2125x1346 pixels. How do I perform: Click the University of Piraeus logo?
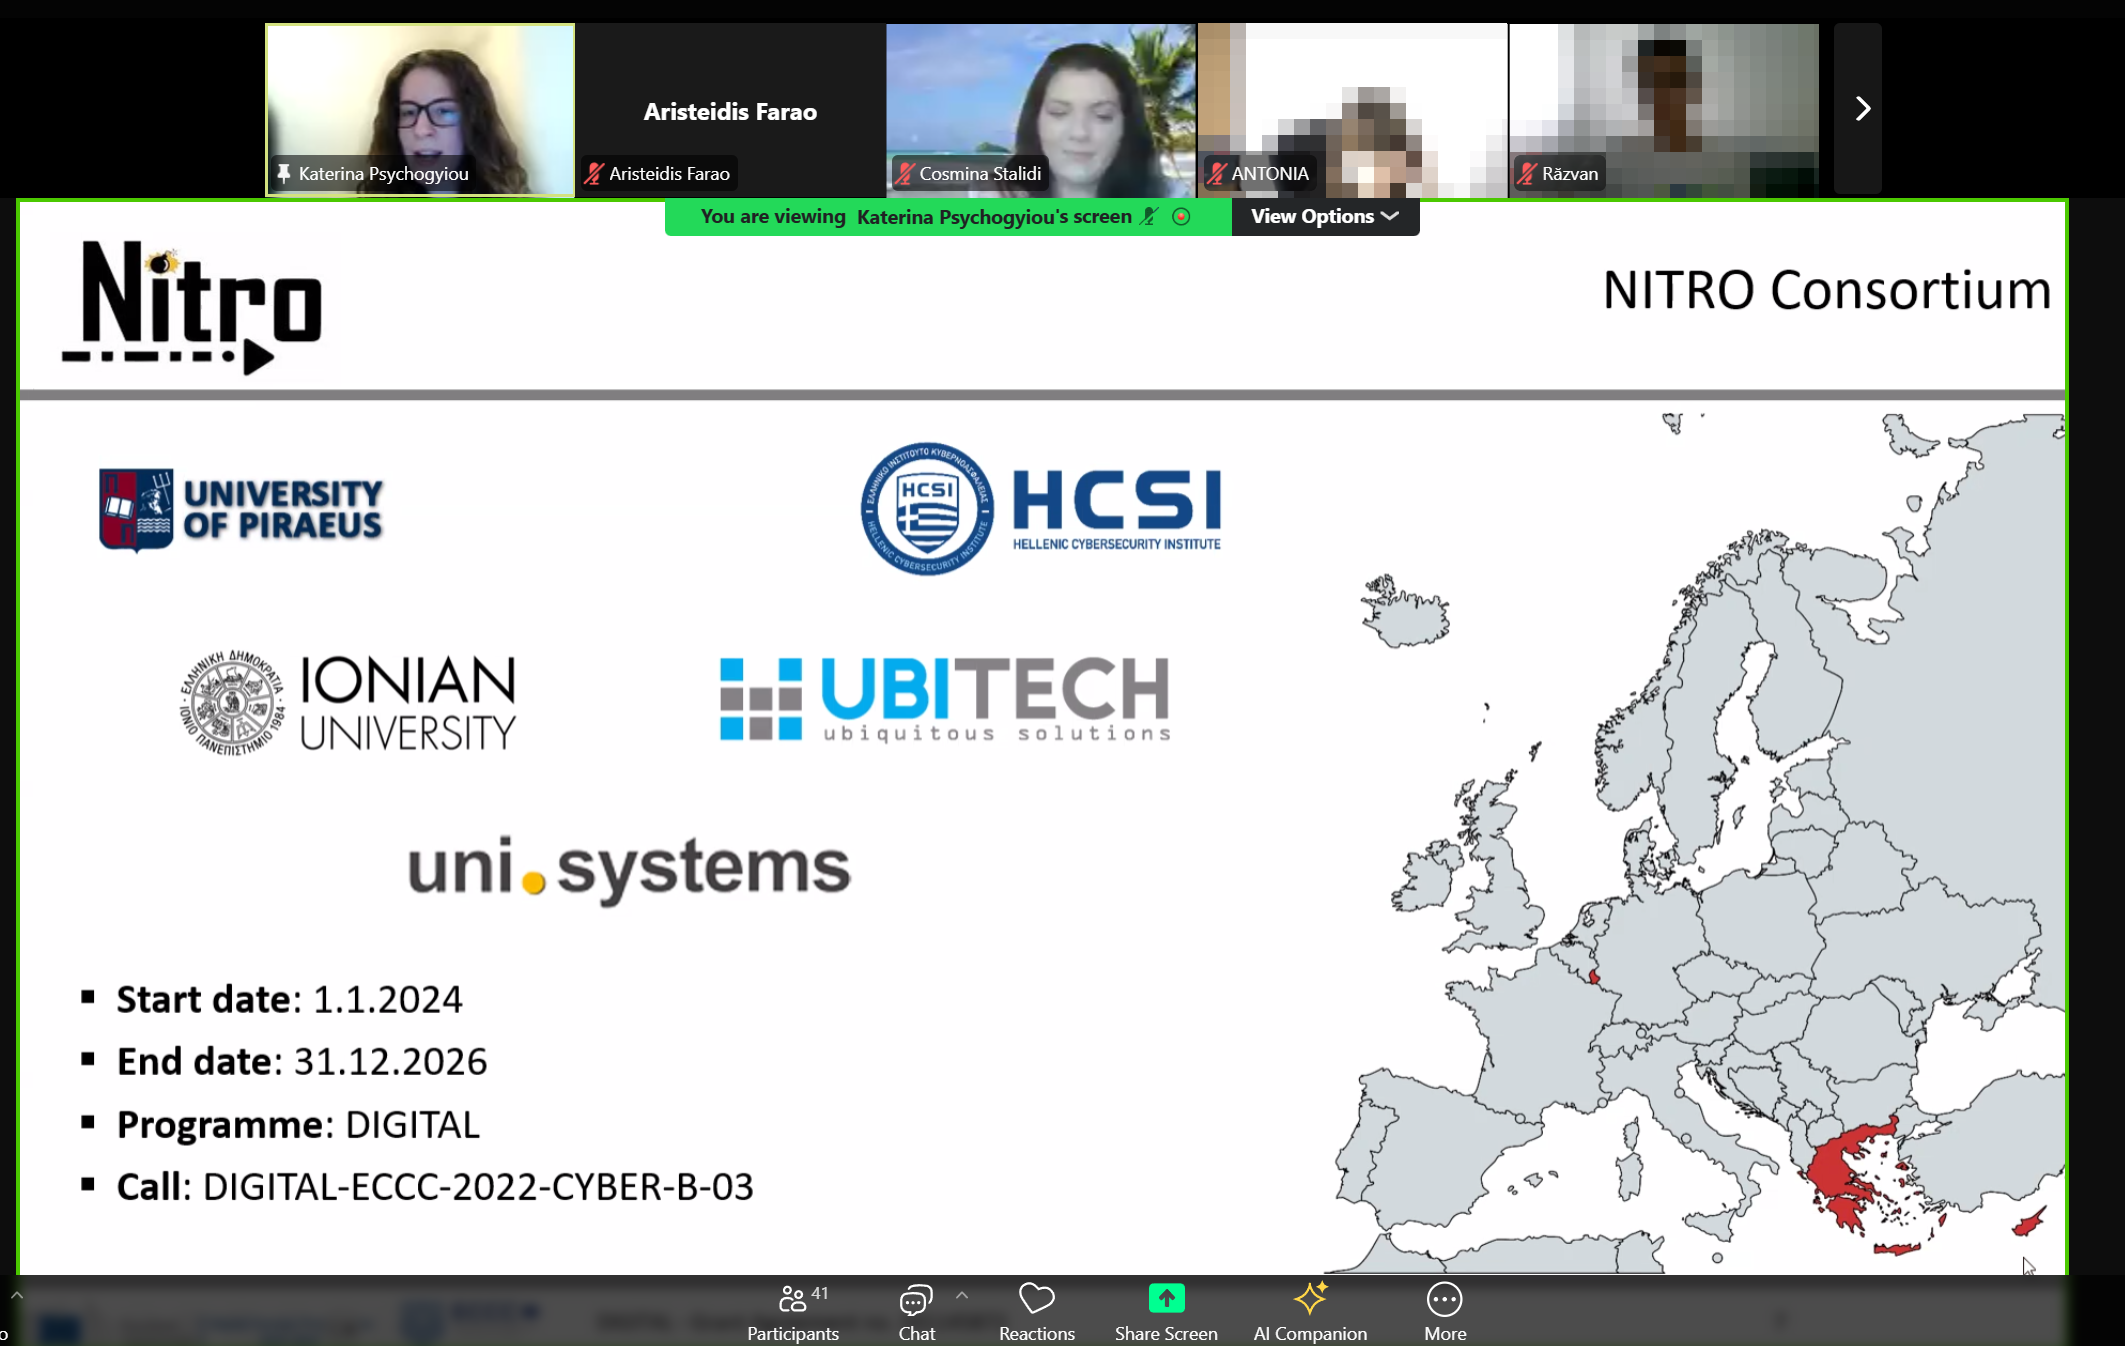point(240,510)
